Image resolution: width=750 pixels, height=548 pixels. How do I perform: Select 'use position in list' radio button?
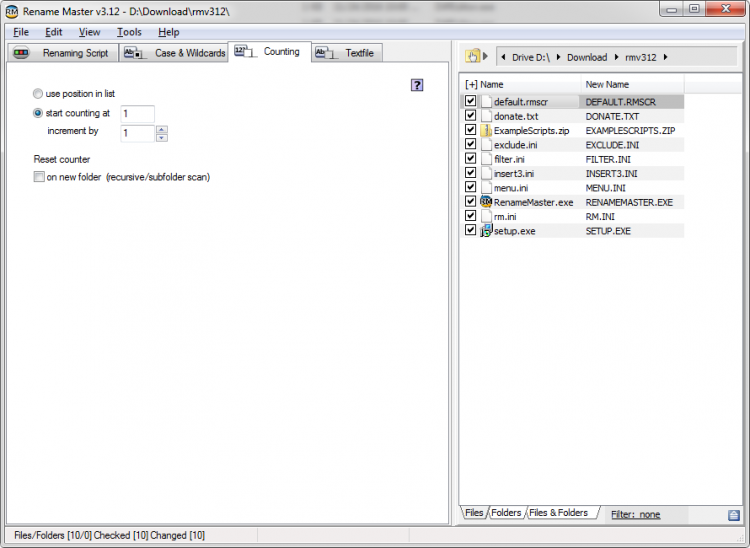pyautogui.click(x=38, y=93)
